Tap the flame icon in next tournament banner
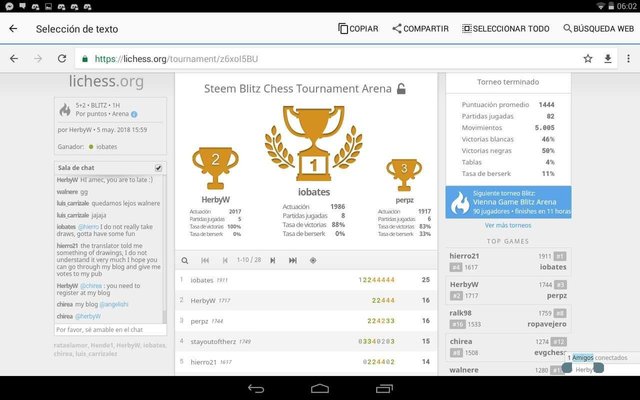Viewport: 640px width, 400px height. (460, 203)
